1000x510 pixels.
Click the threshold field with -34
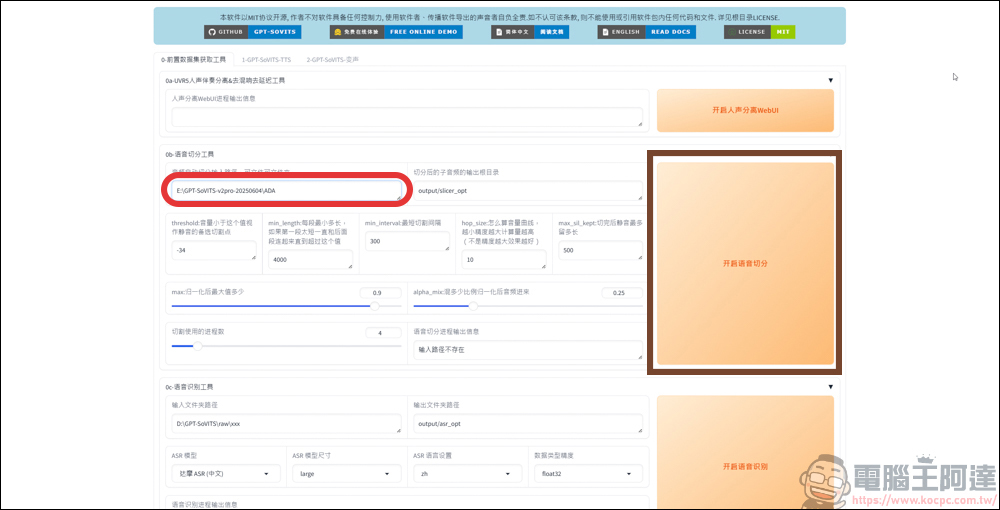coord(214,251)
